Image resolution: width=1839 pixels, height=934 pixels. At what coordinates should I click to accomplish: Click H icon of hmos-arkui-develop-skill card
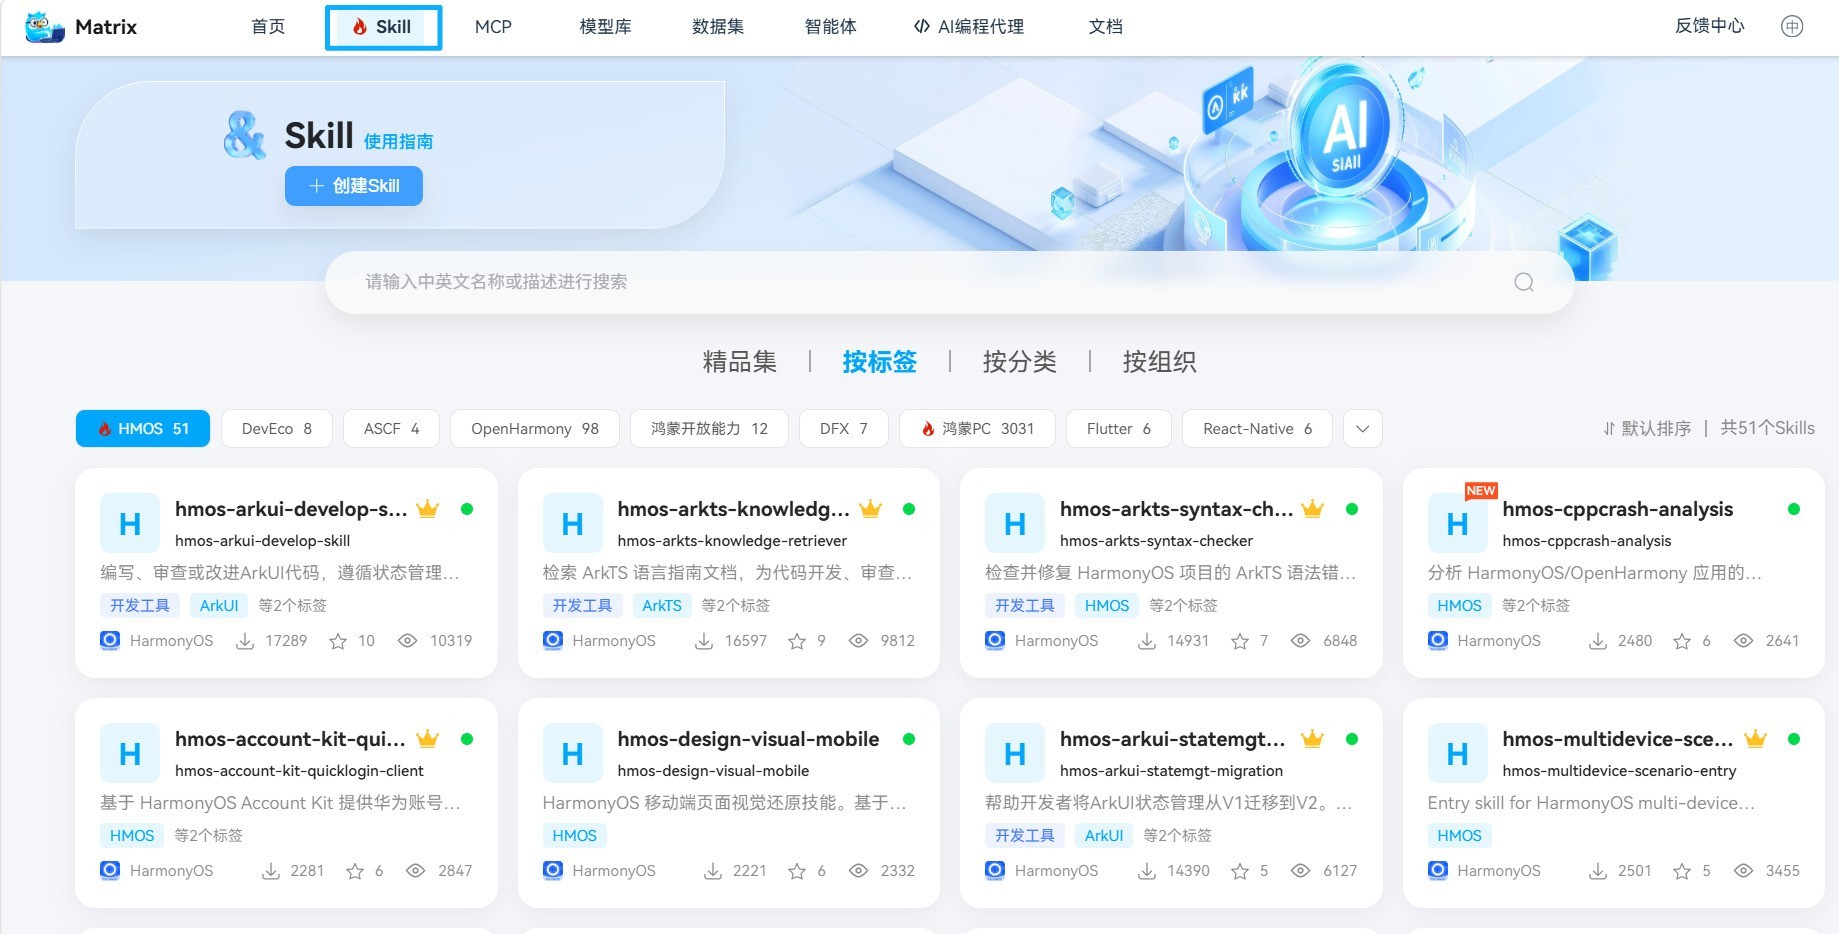click(x=130, y=523)
